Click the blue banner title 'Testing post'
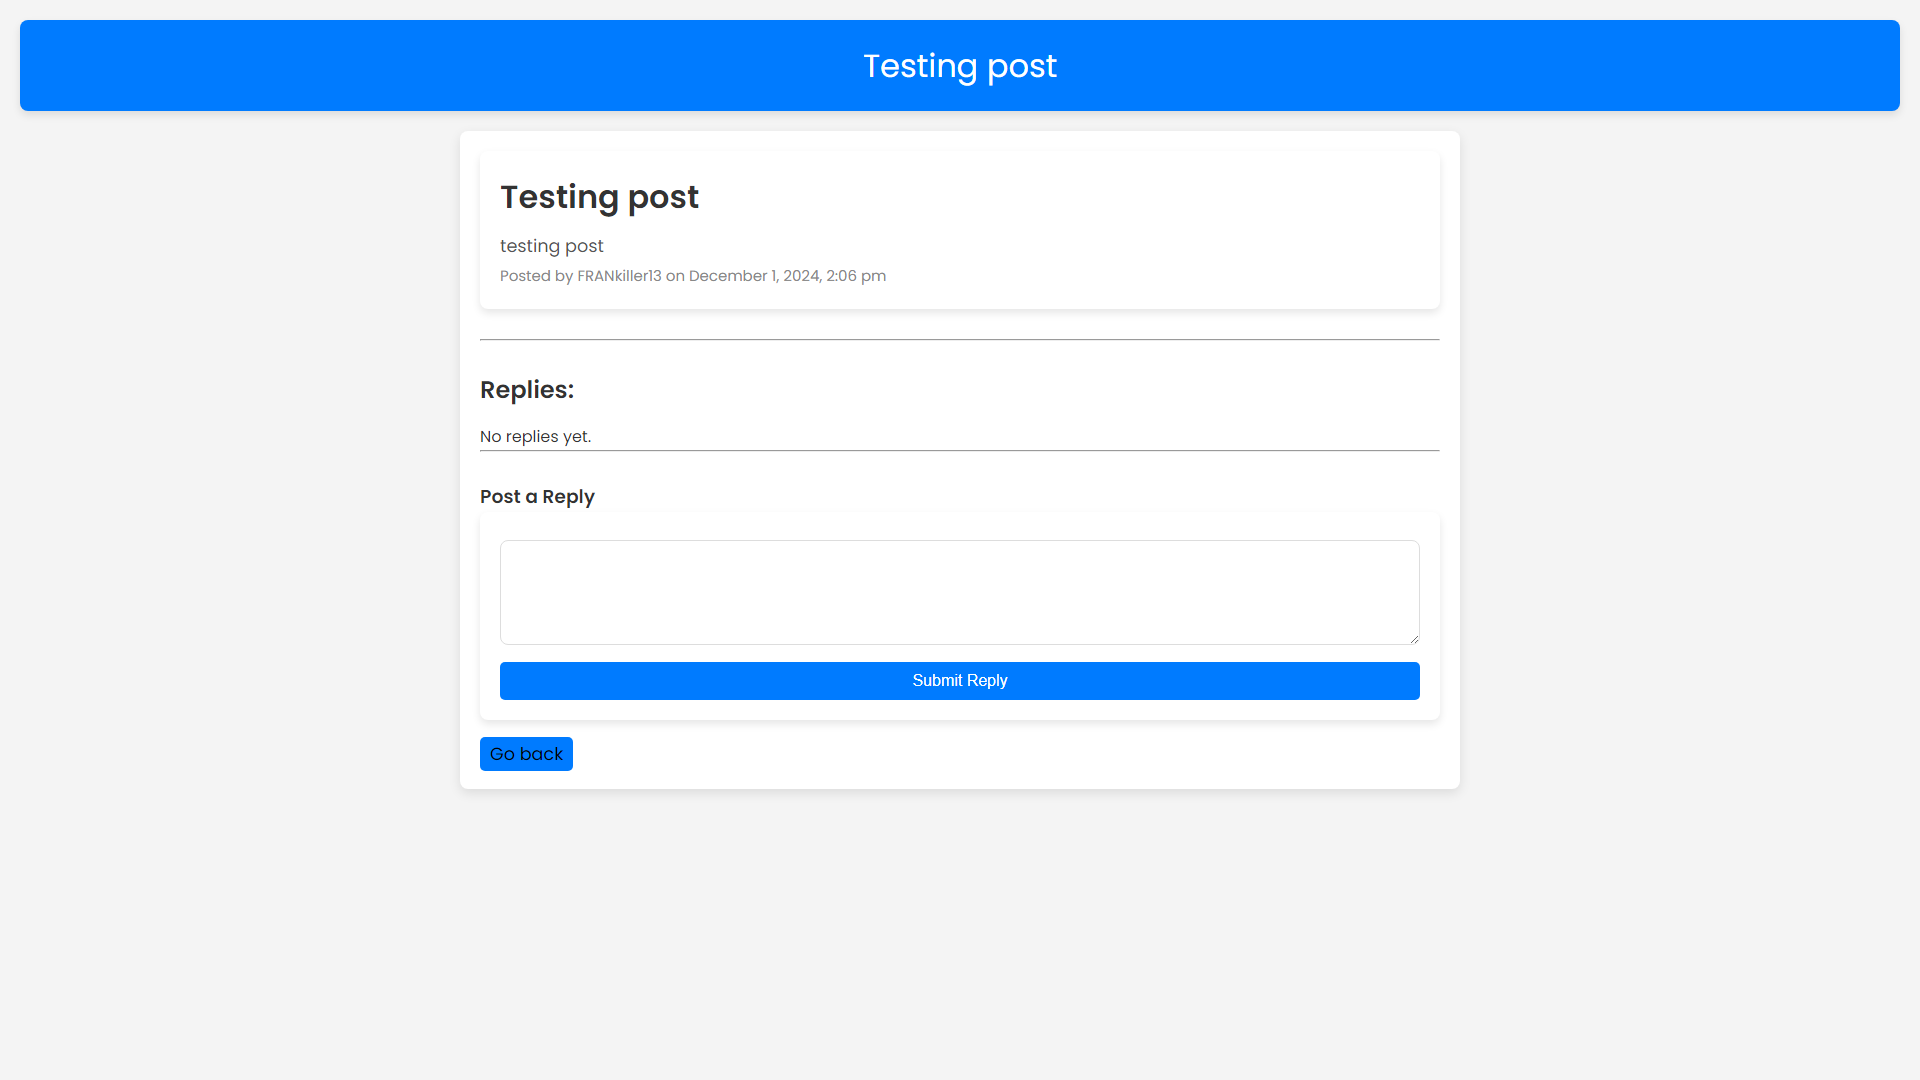The width and height of the screenshot is (1920, 1080). [x=959, y=66]
